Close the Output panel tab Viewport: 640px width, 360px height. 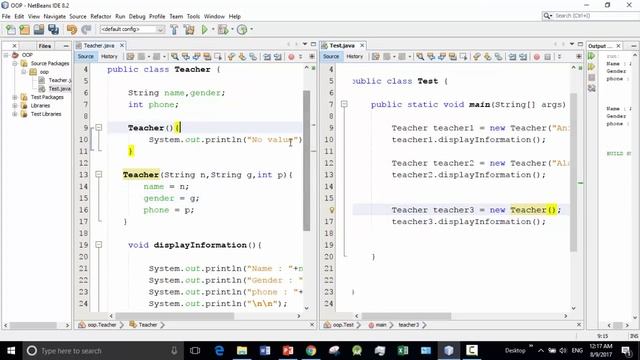tap(618, 46)
